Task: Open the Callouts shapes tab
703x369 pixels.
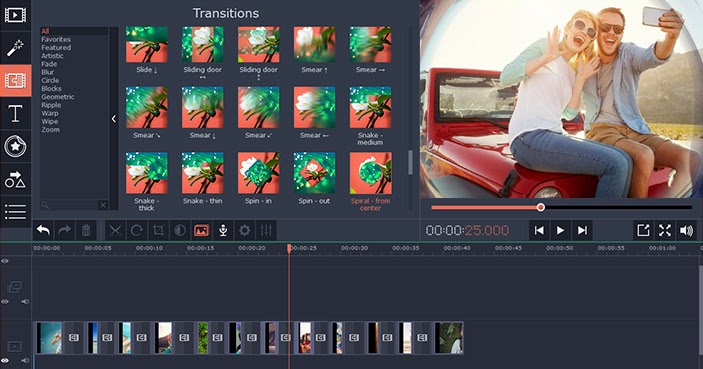Action: [15, 179]
